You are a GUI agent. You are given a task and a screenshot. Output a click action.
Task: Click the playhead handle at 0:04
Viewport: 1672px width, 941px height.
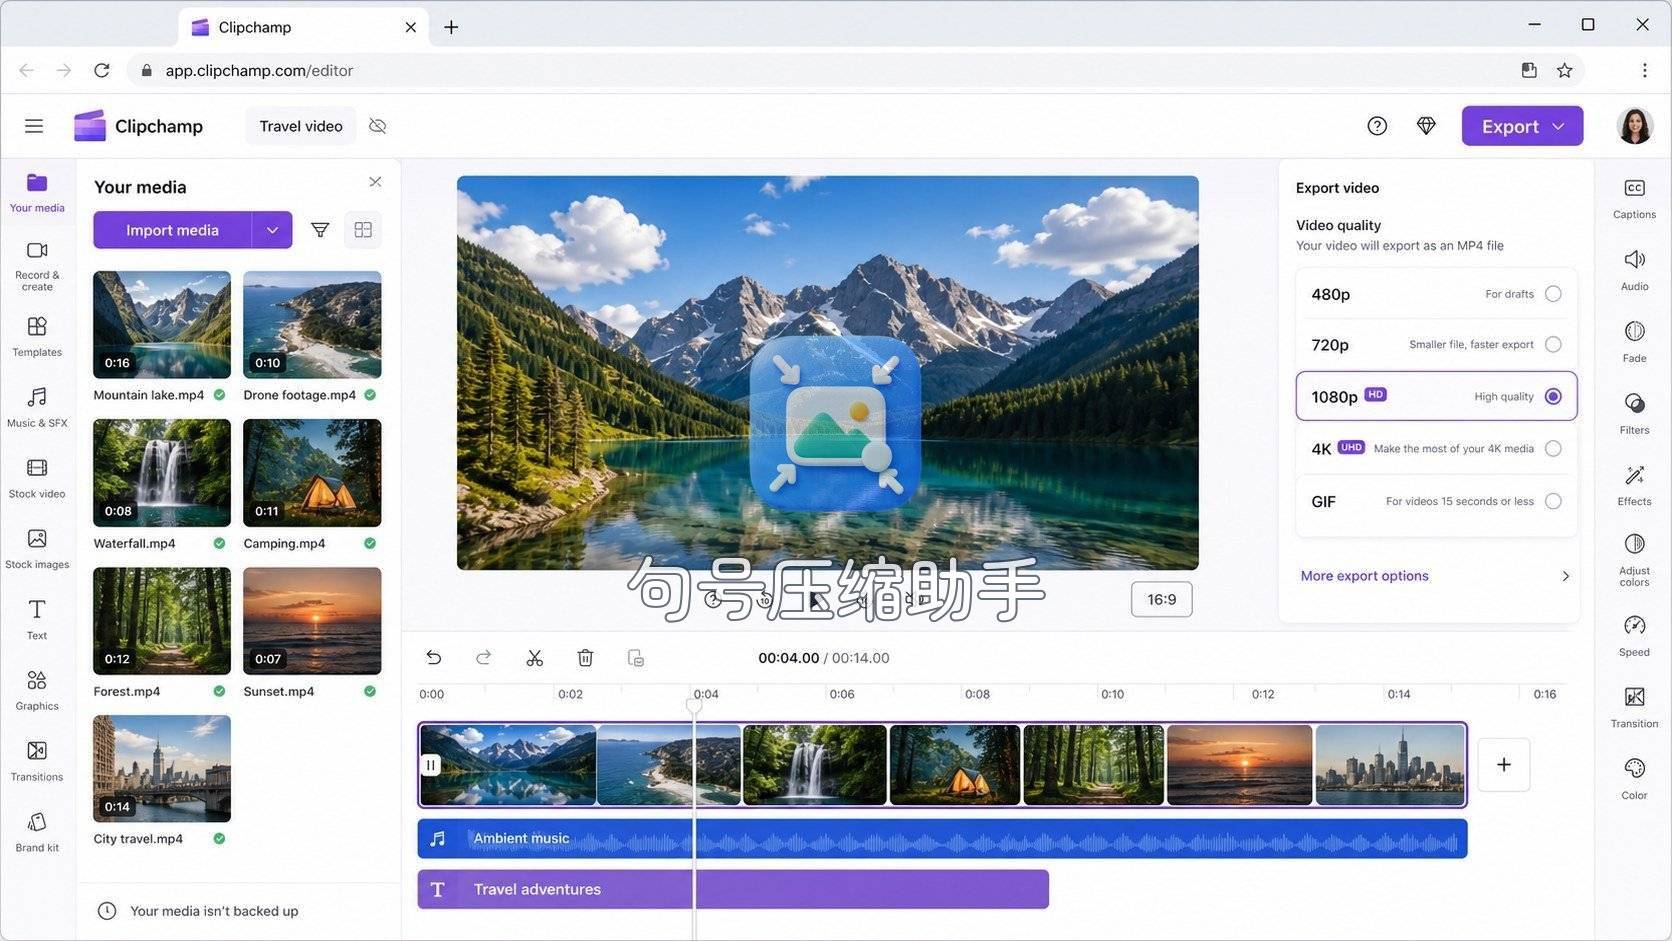[694, 704]
